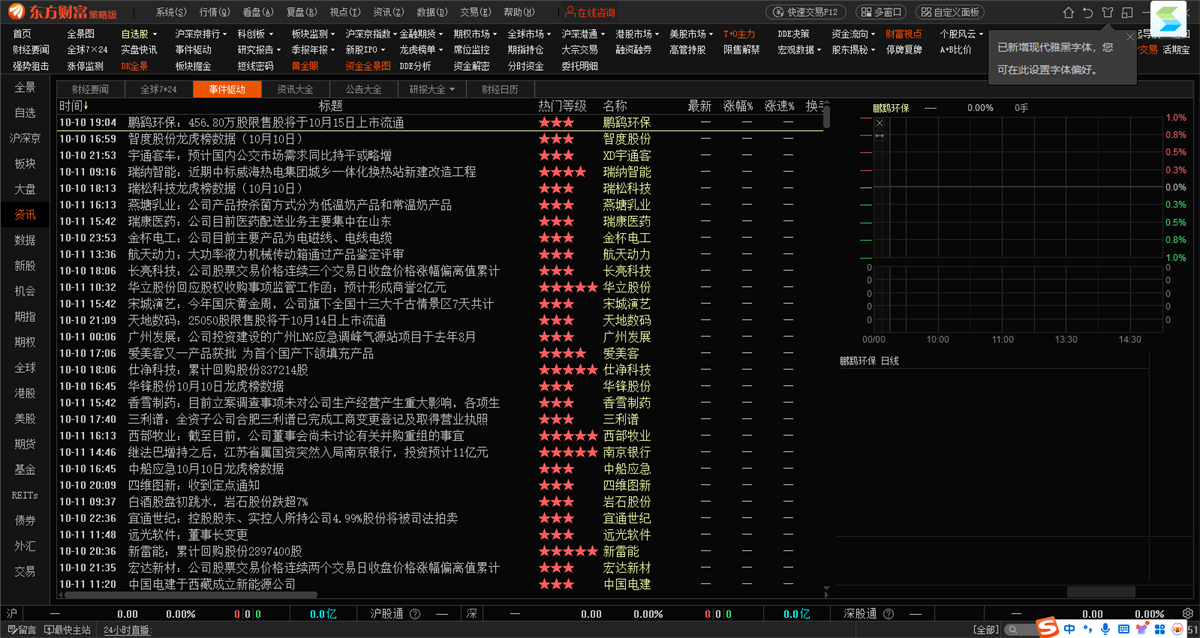
Task: Open news 智度股份龙虎榜数据（10月10日）
Action: coord(215,139)
